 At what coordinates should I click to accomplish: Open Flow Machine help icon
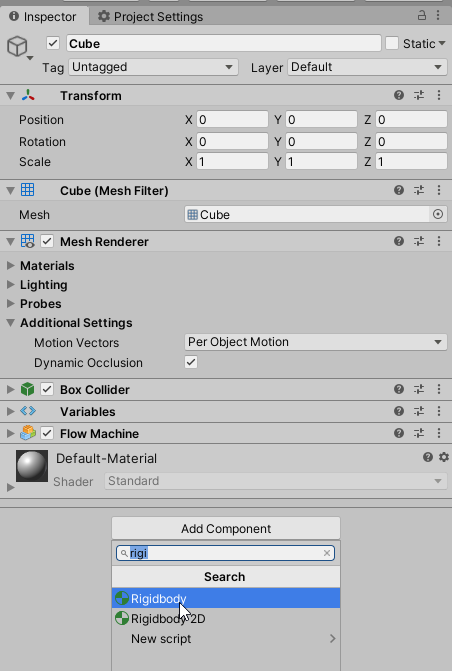(399, 433)
